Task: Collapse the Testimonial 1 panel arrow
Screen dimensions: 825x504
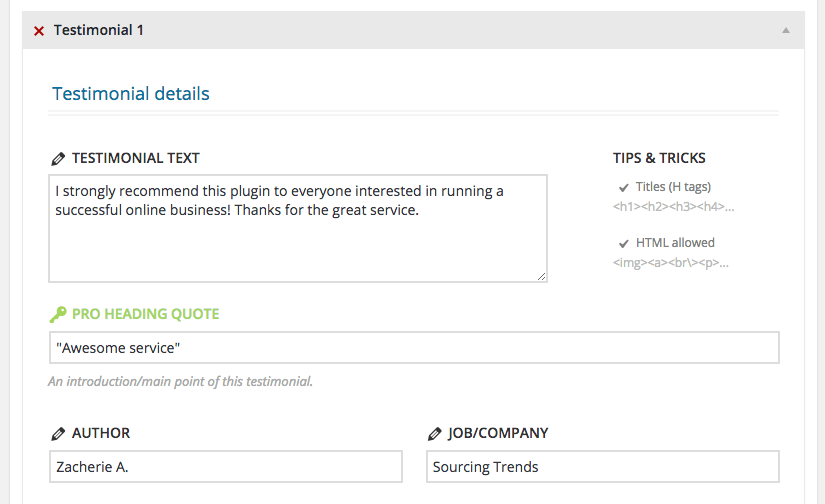Action: [786, 30]
